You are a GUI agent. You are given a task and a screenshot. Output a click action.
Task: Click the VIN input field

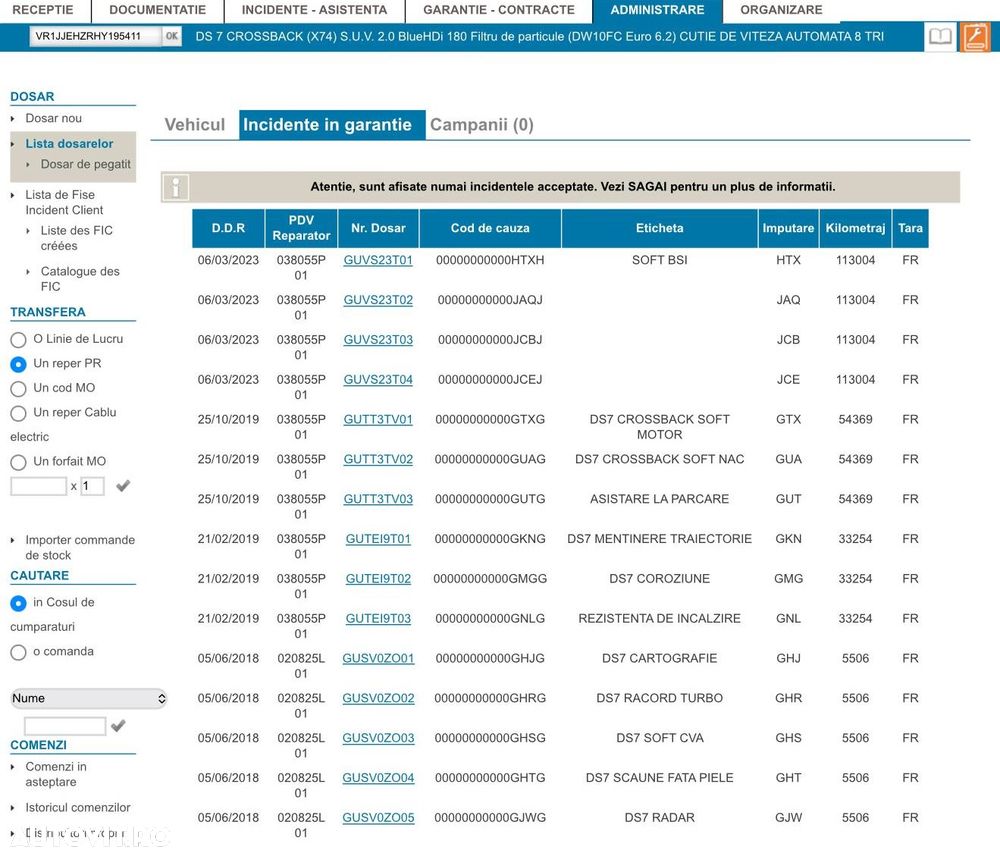pos(95,36)
